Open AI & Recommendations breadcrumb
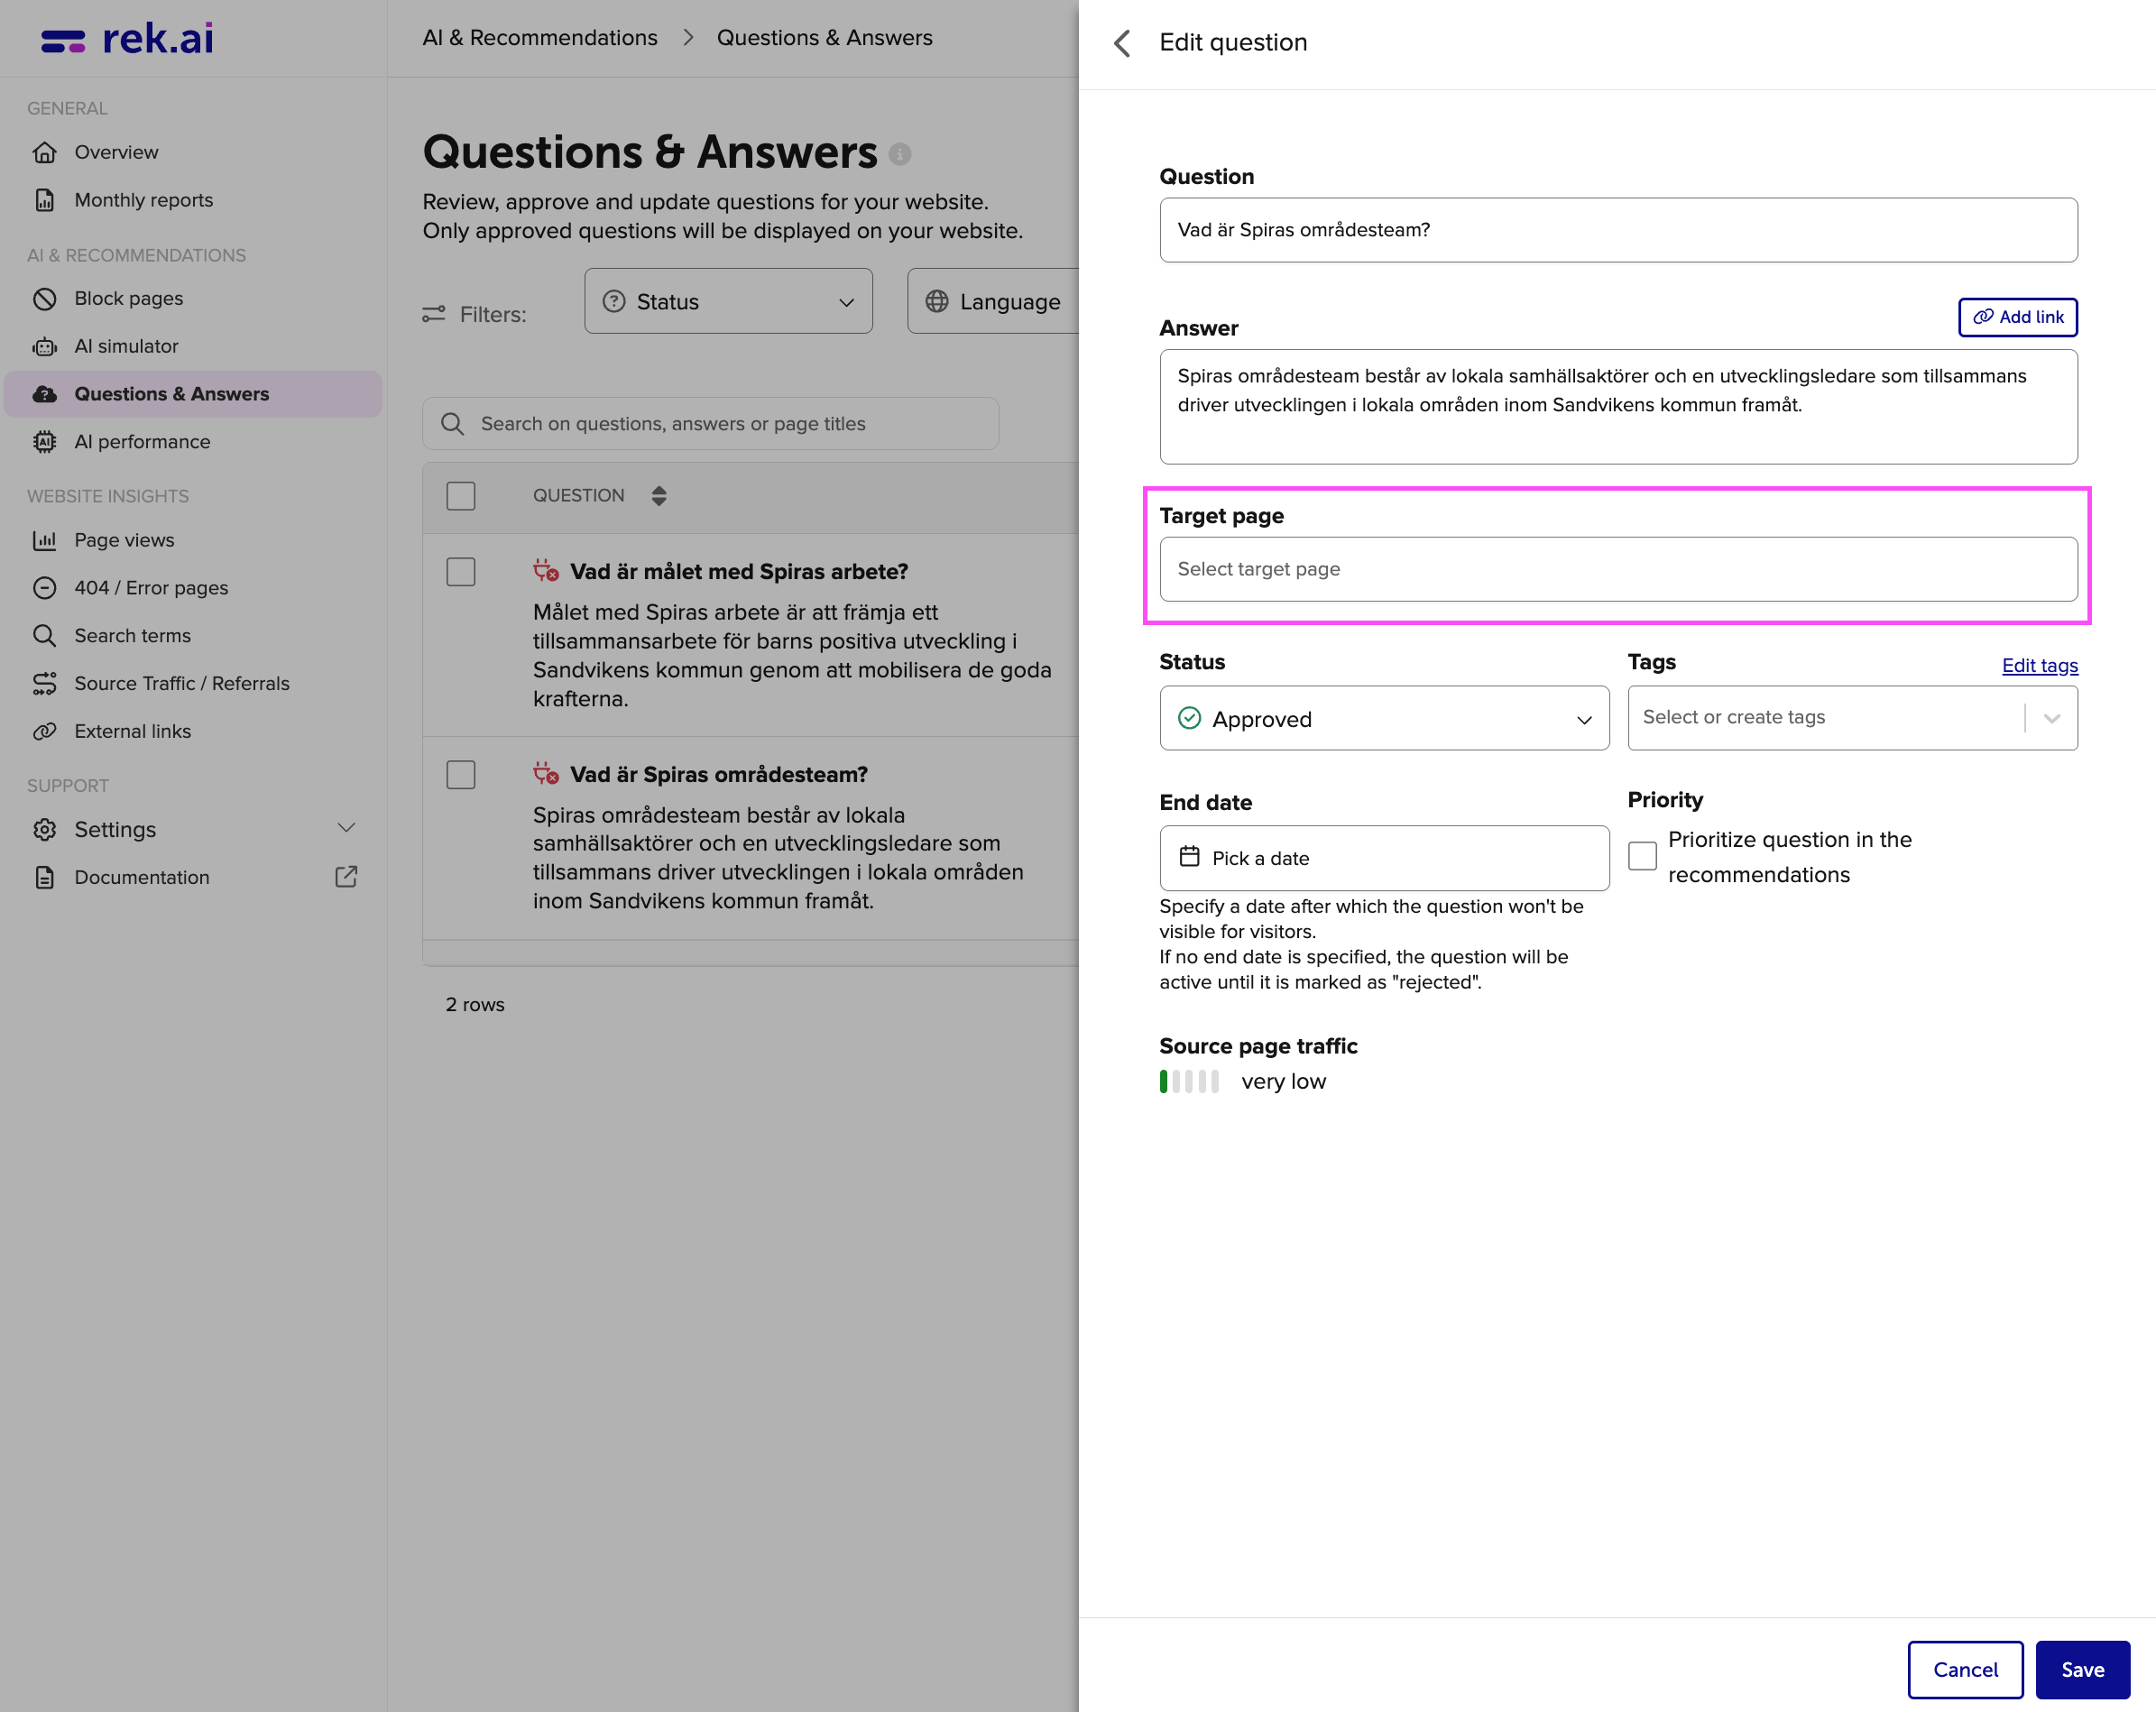Image resolution: width=2156 pixels, height=1712 pixels. point(539,37)
